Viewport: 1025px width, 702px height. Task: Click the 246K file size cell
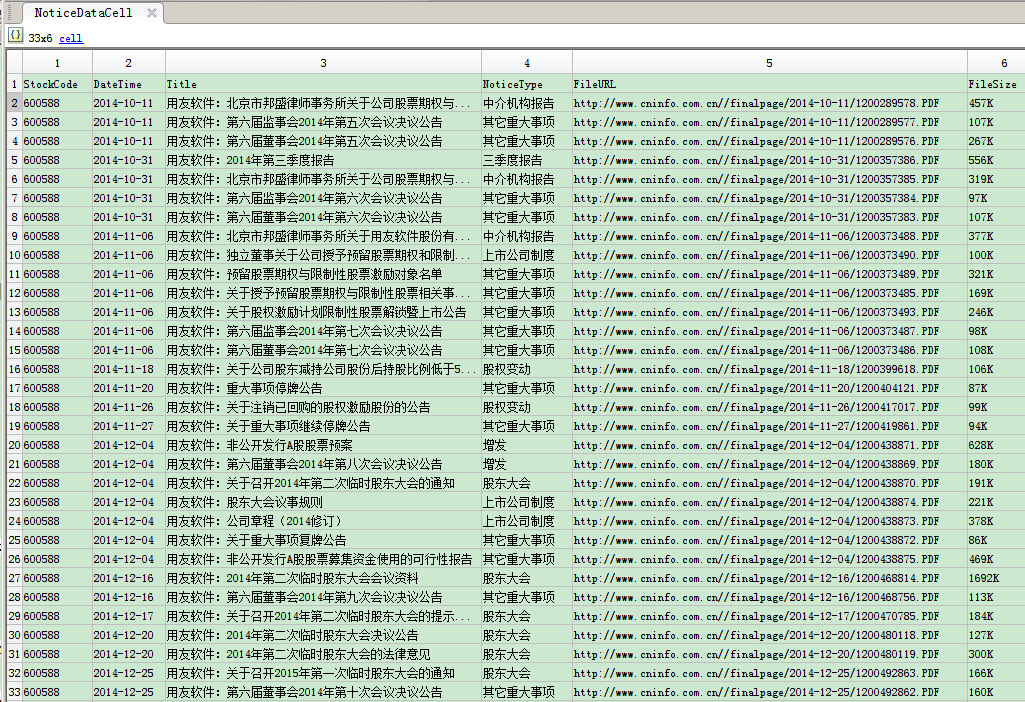coord(996,312)
